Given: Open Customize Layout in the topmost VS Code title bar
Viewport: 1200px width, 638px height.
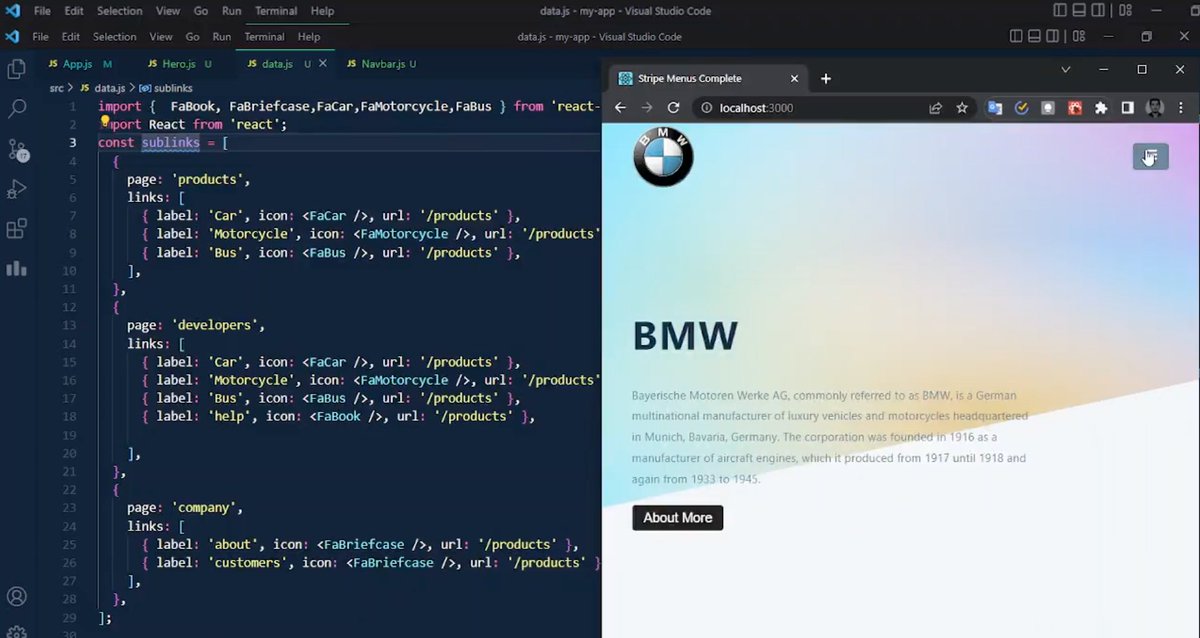Looking at the screenshot, I should (1125, 11).
